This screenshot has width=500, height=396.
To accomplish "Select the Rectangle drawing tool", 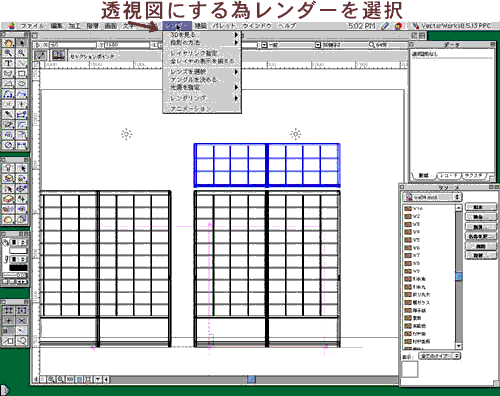I will tap(22, 73).
